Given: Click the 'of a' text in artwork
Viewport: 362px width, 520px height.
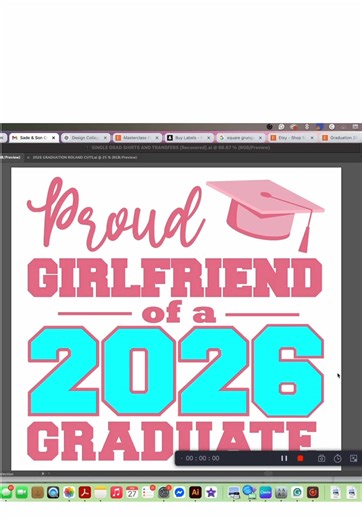Looking at the screenshot, I should click(179, 312).
